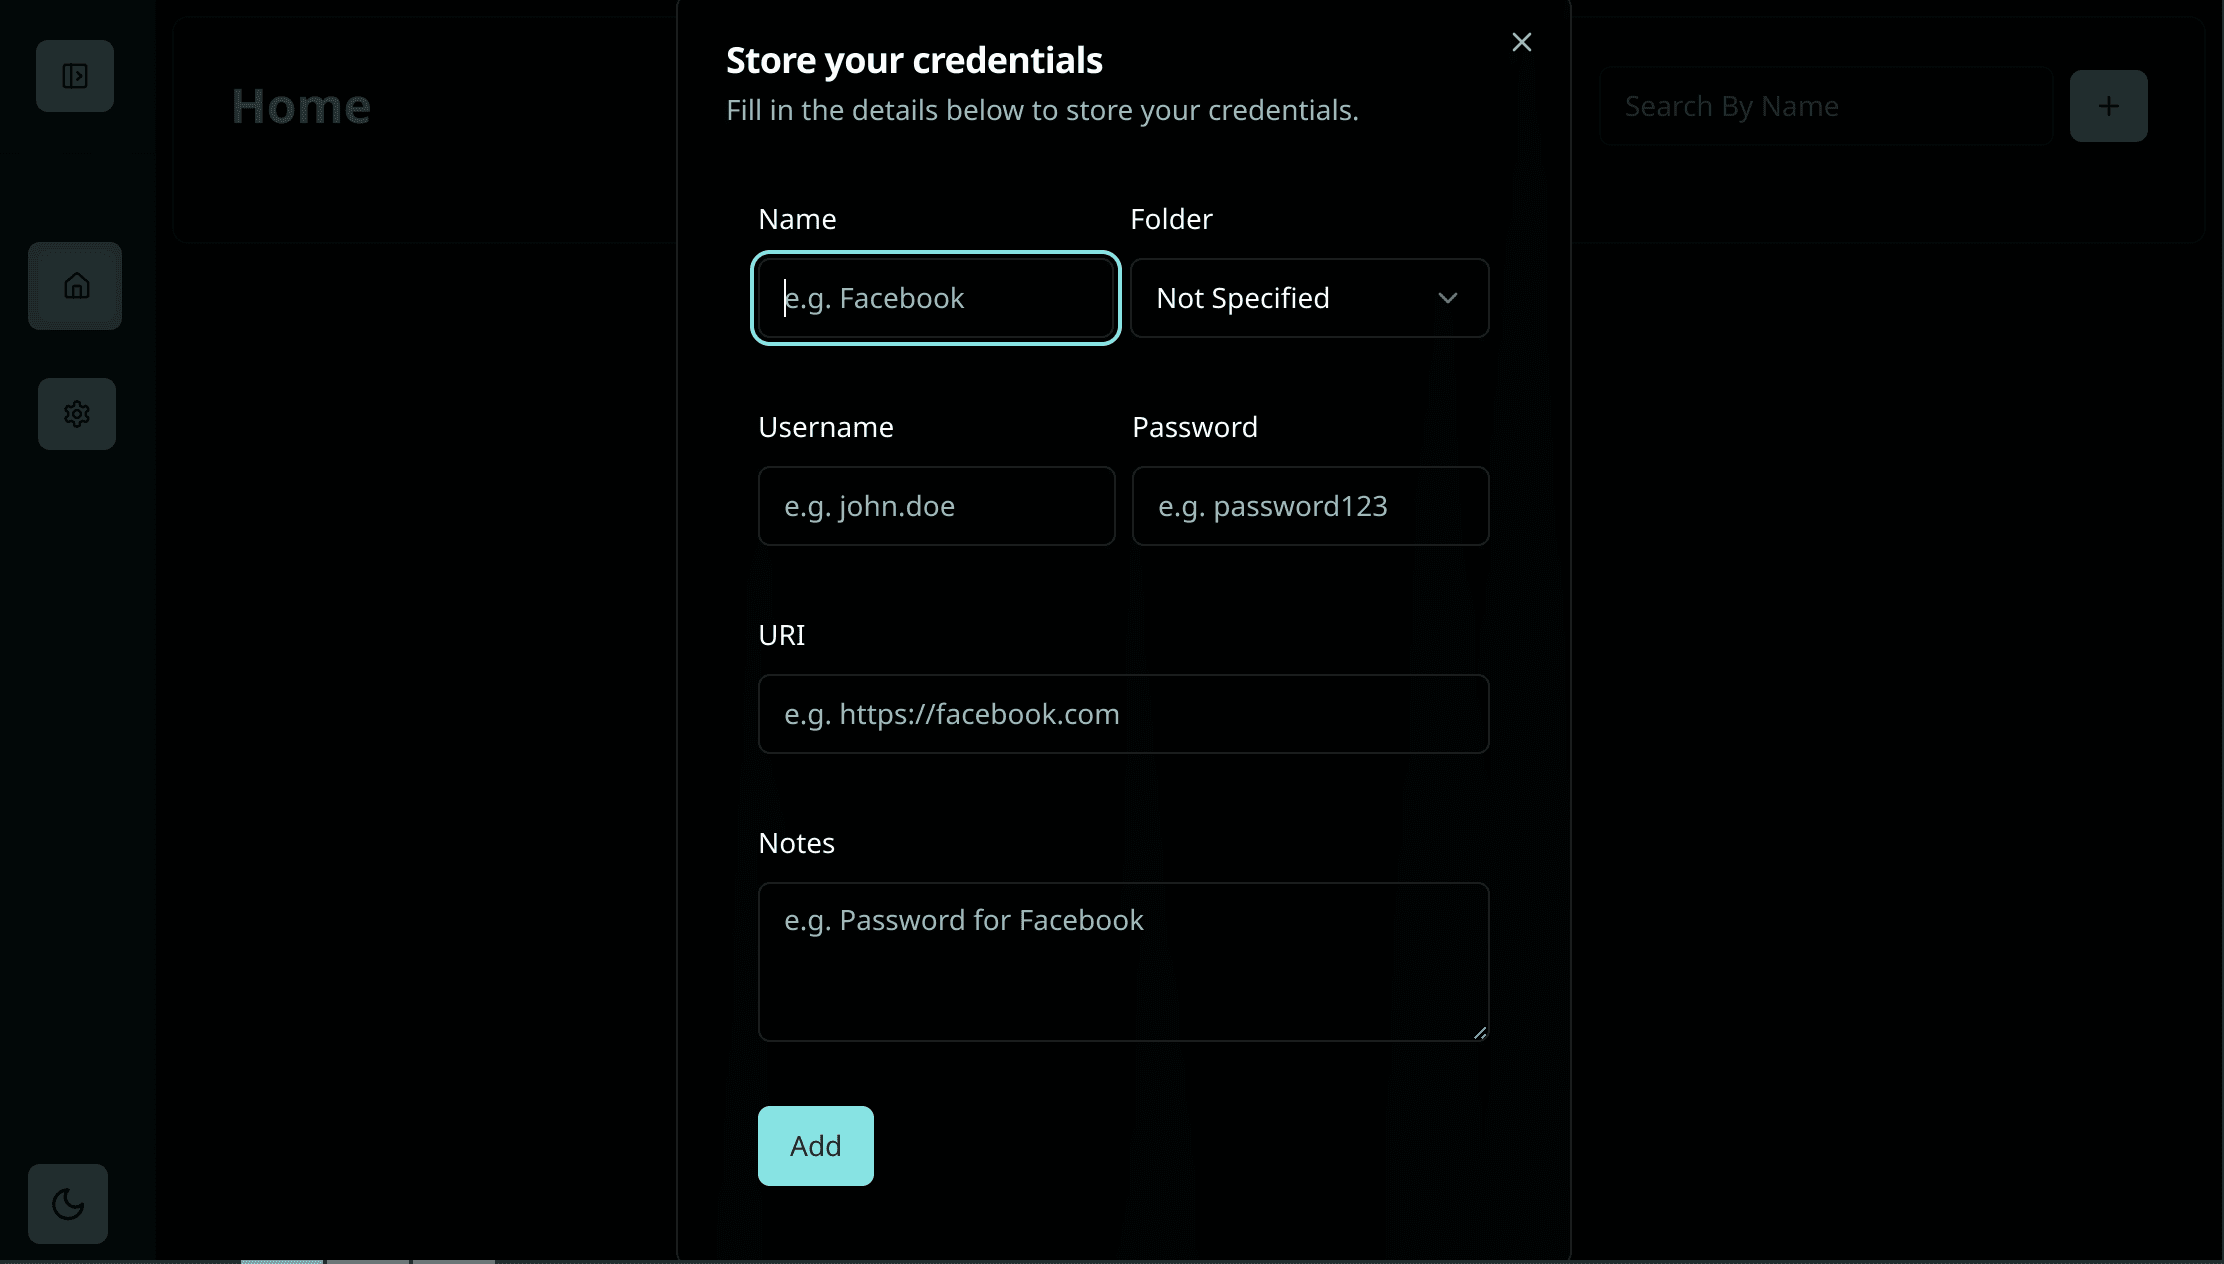Click the Name label above the field
Viewport: 2224px width, 1264px height.
click(x=797, y=219)
